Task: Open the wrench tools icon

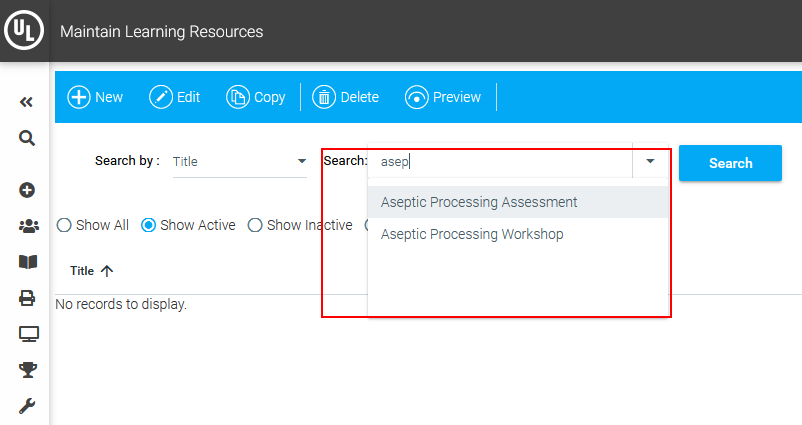Action: (x=27, y=406)
